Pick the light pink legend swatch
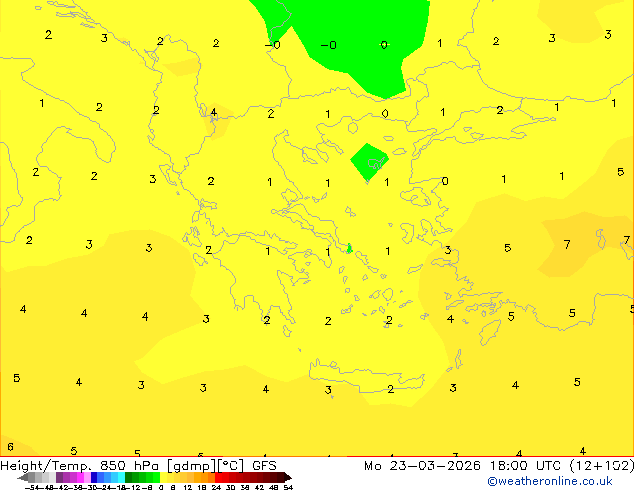The image size is (634, 490). click(87, 478)
